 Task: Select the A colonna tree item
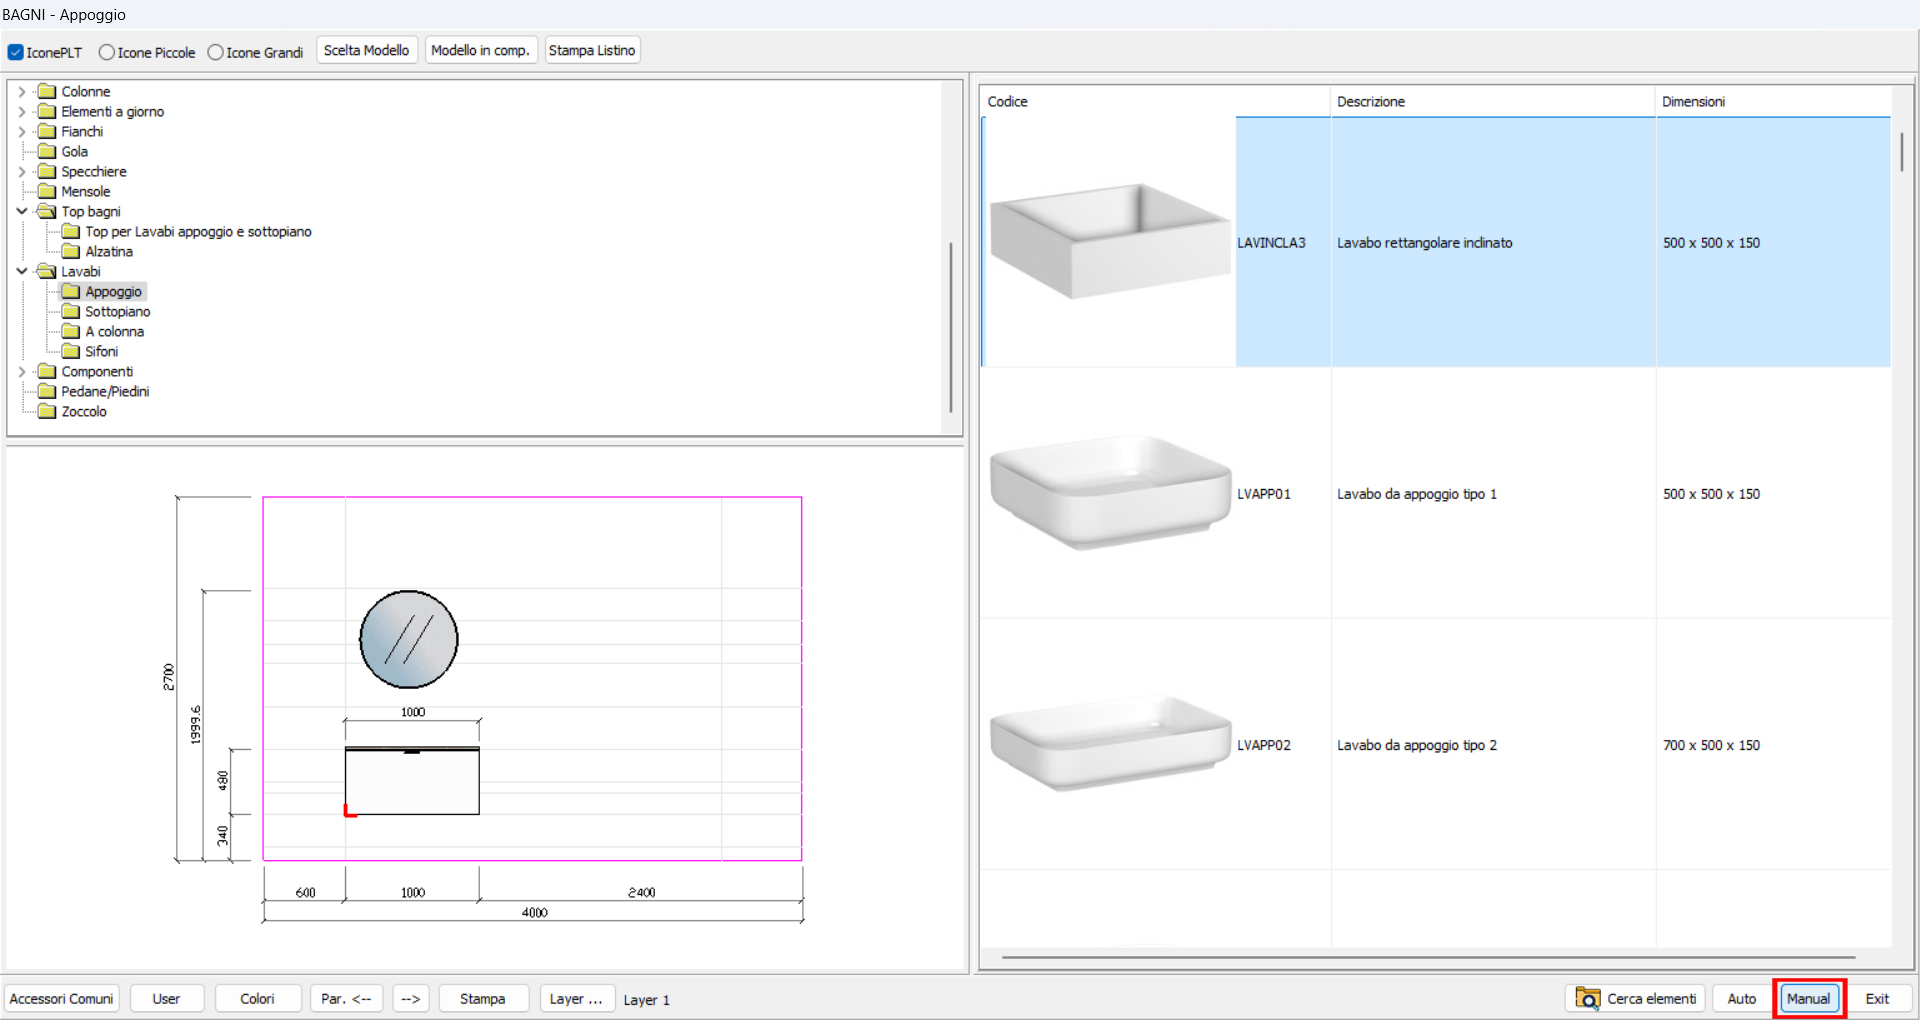point(115,331)
